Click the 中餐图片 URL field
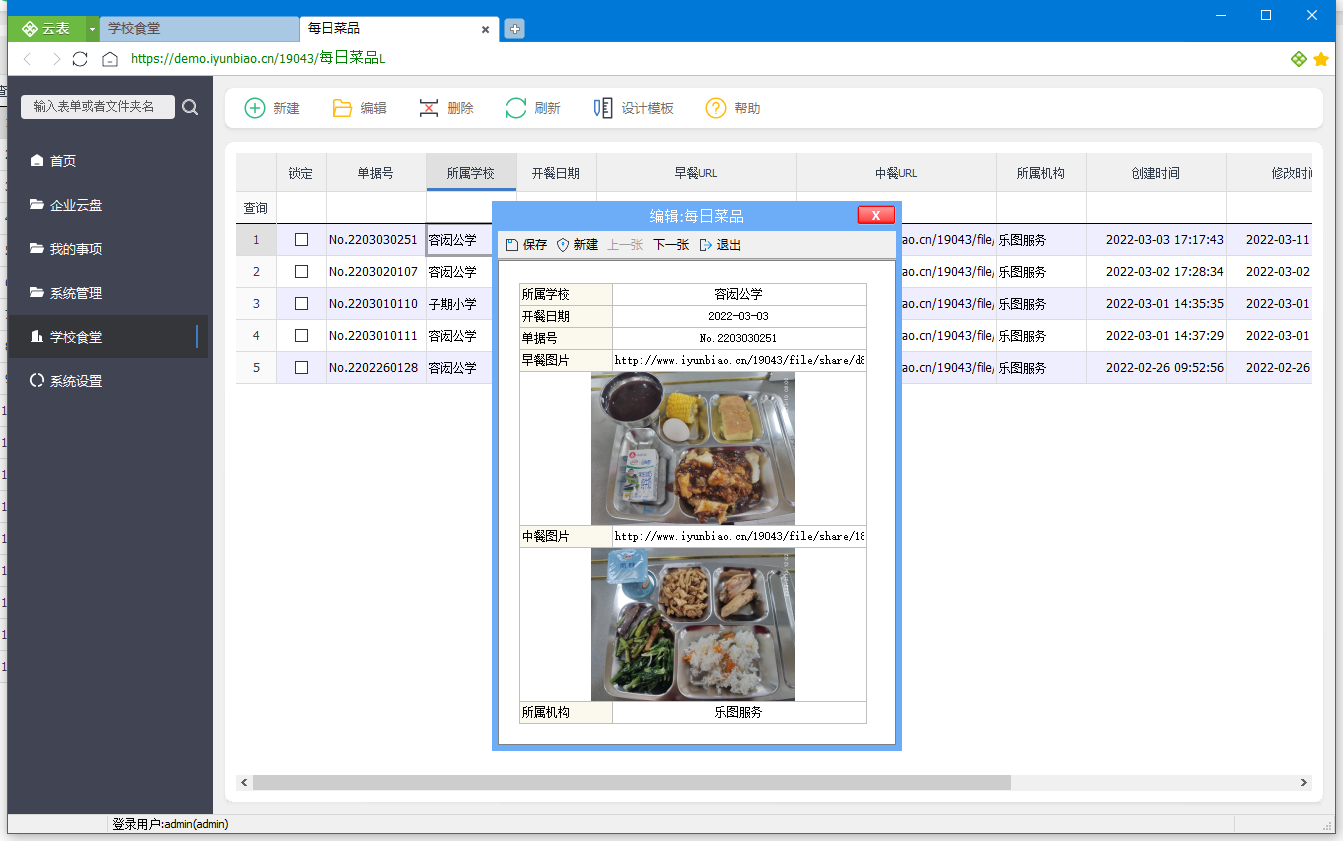 pos(739,537)
